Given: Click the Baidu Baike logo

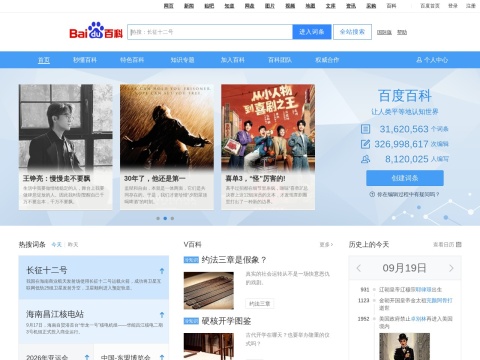Looking at the screenshot, I should tap(96, 30).
